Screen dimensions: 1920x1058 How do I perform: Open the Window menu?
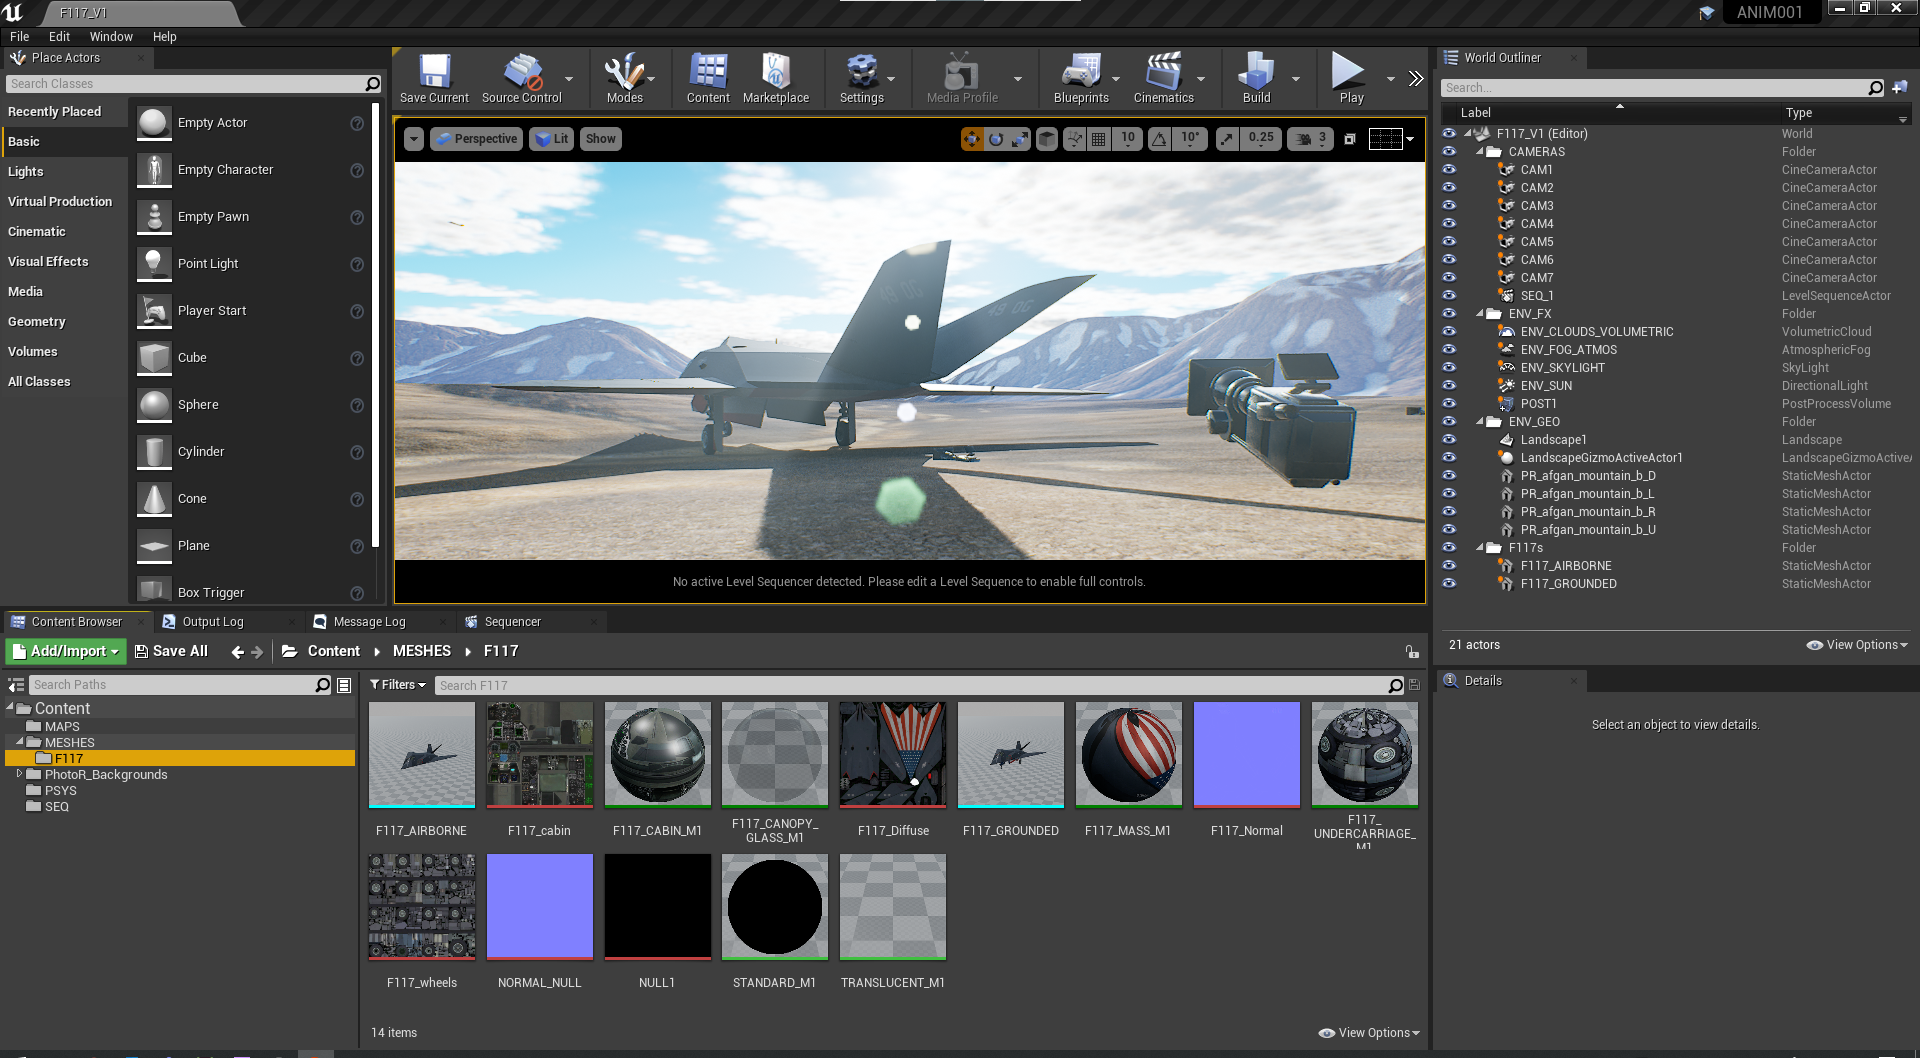[111, 37]
